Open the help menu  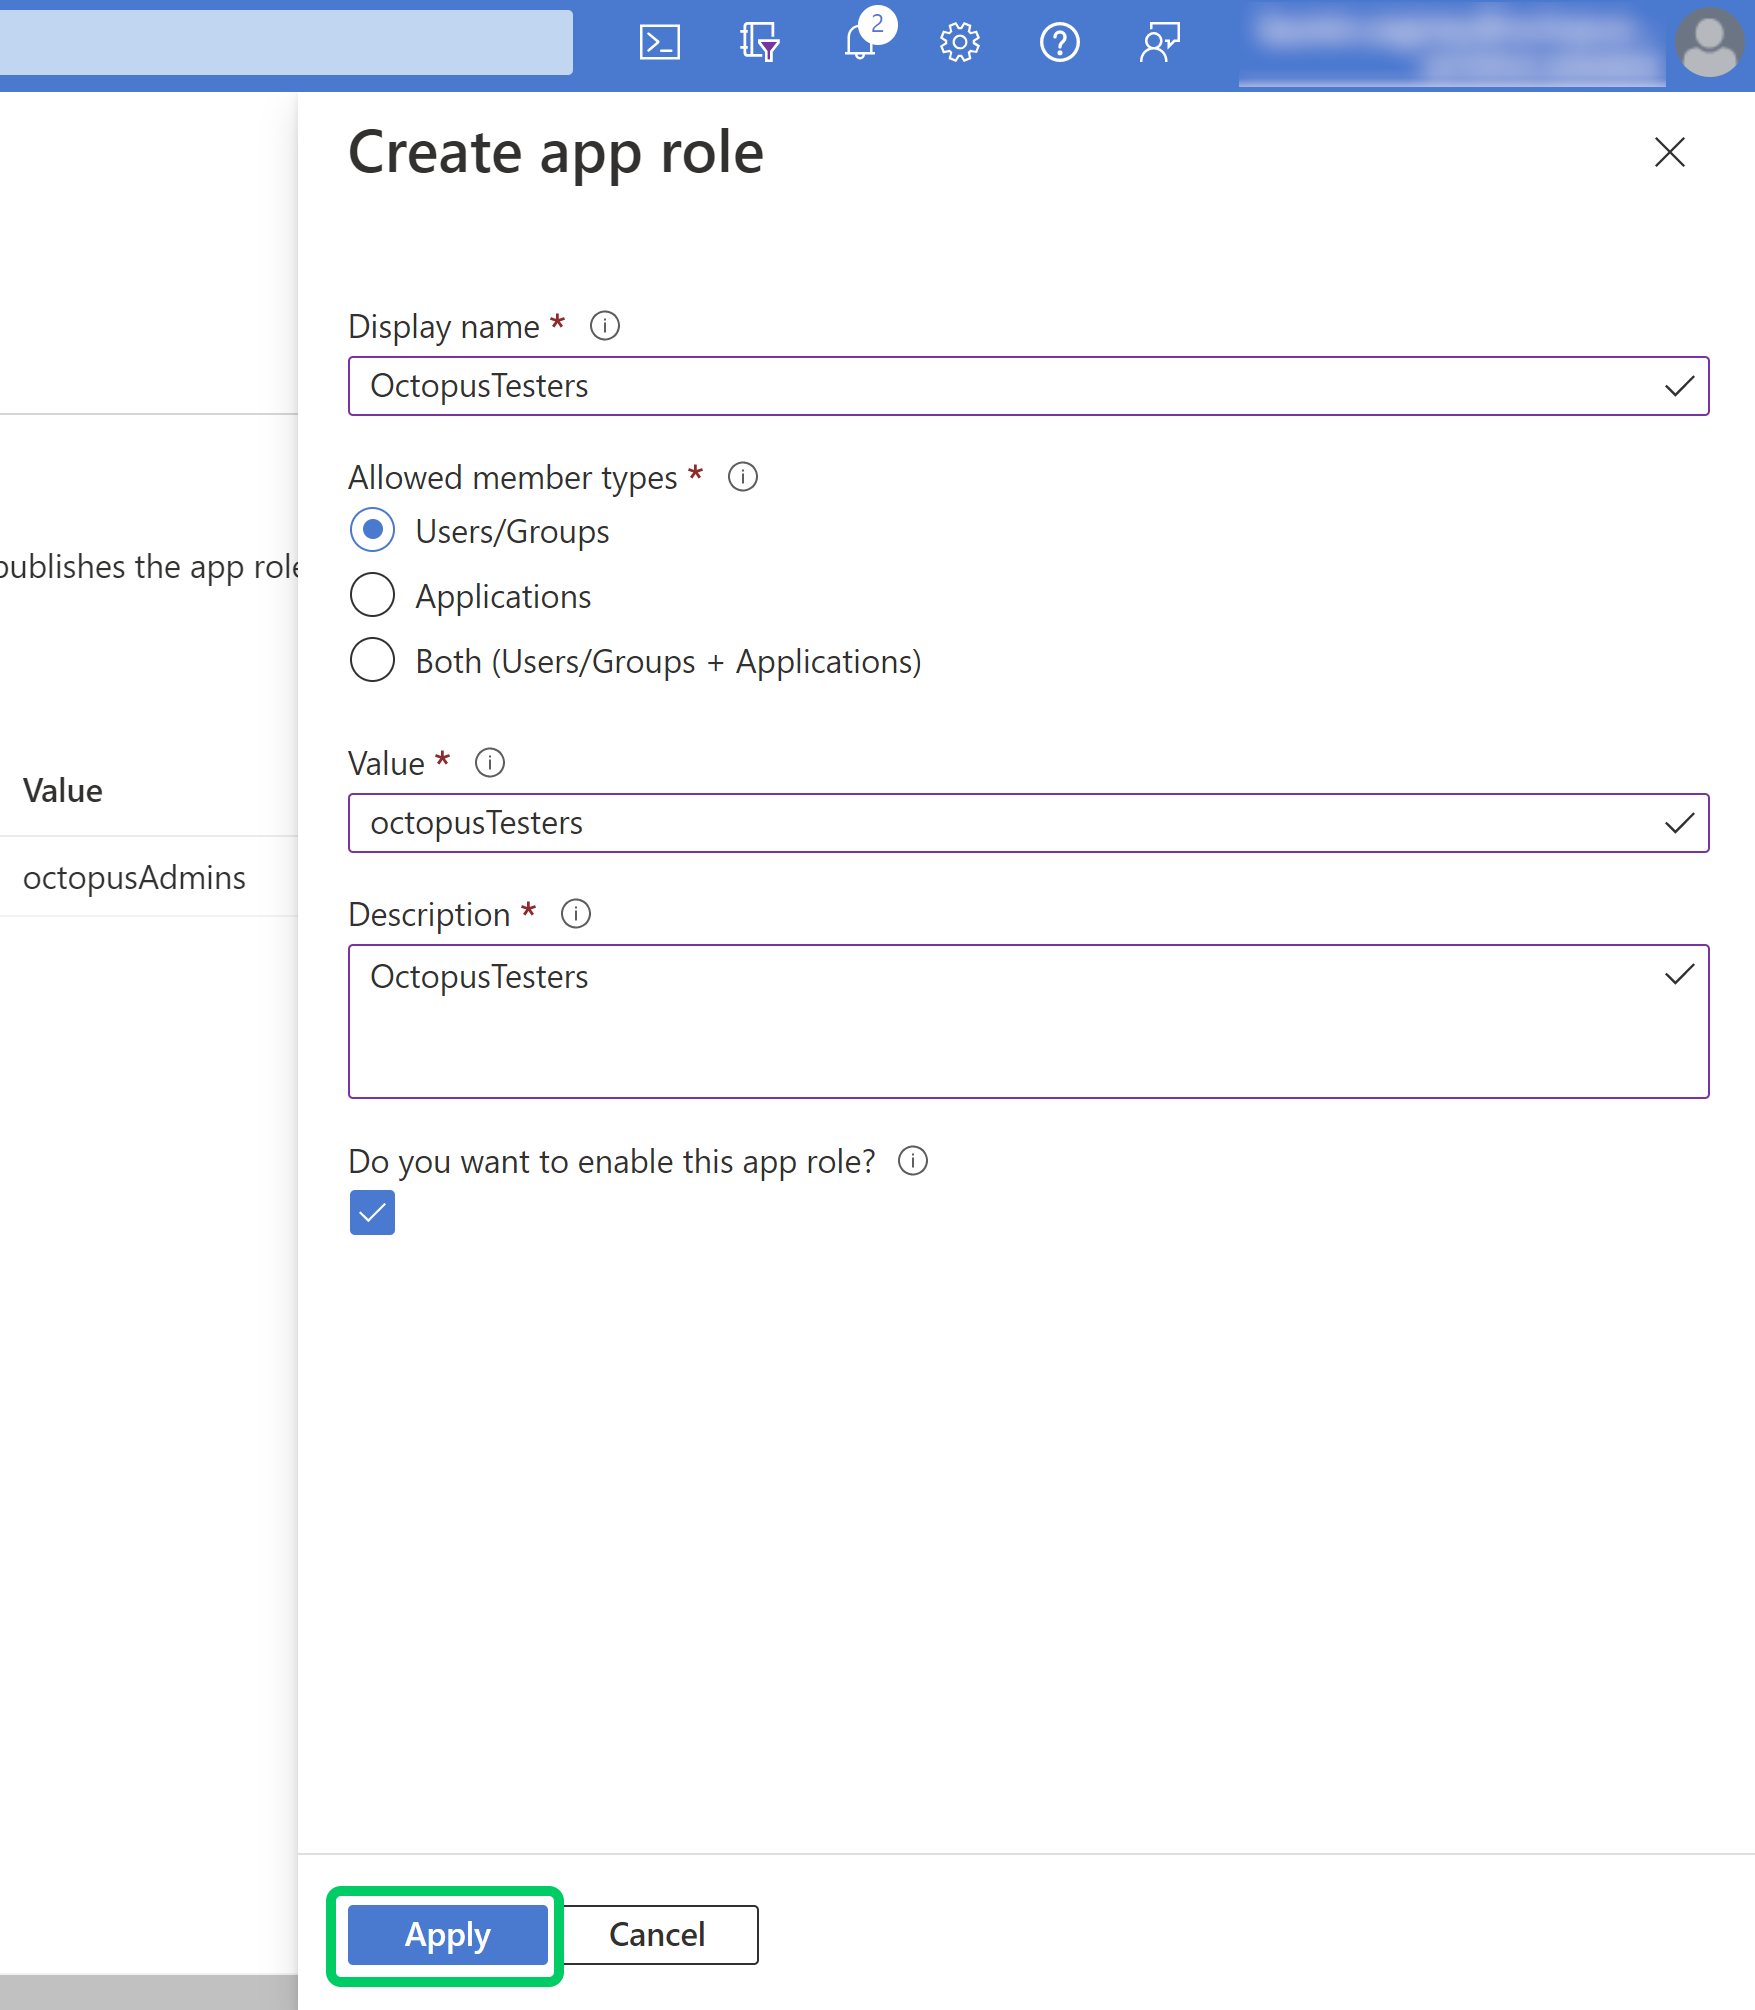(x=1059, y=42)
